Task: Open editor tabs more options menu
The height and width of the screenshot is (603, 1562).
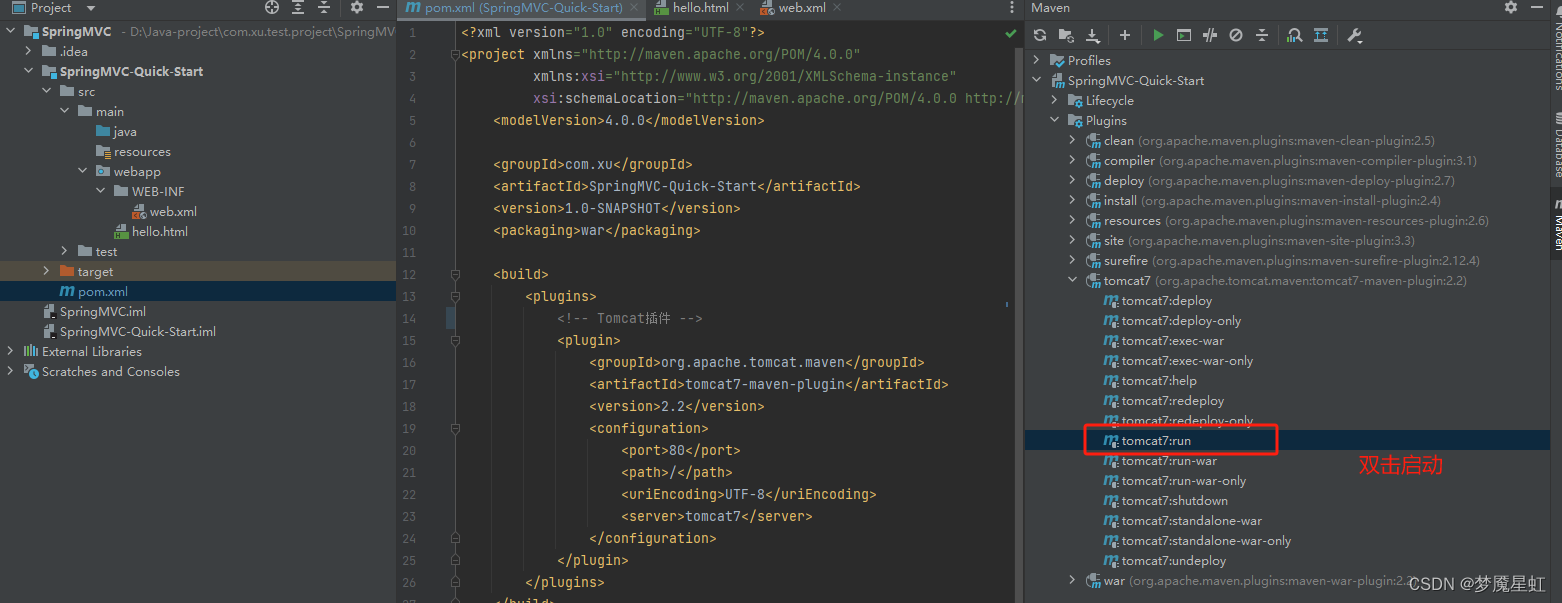Action: pos(1012,7)
